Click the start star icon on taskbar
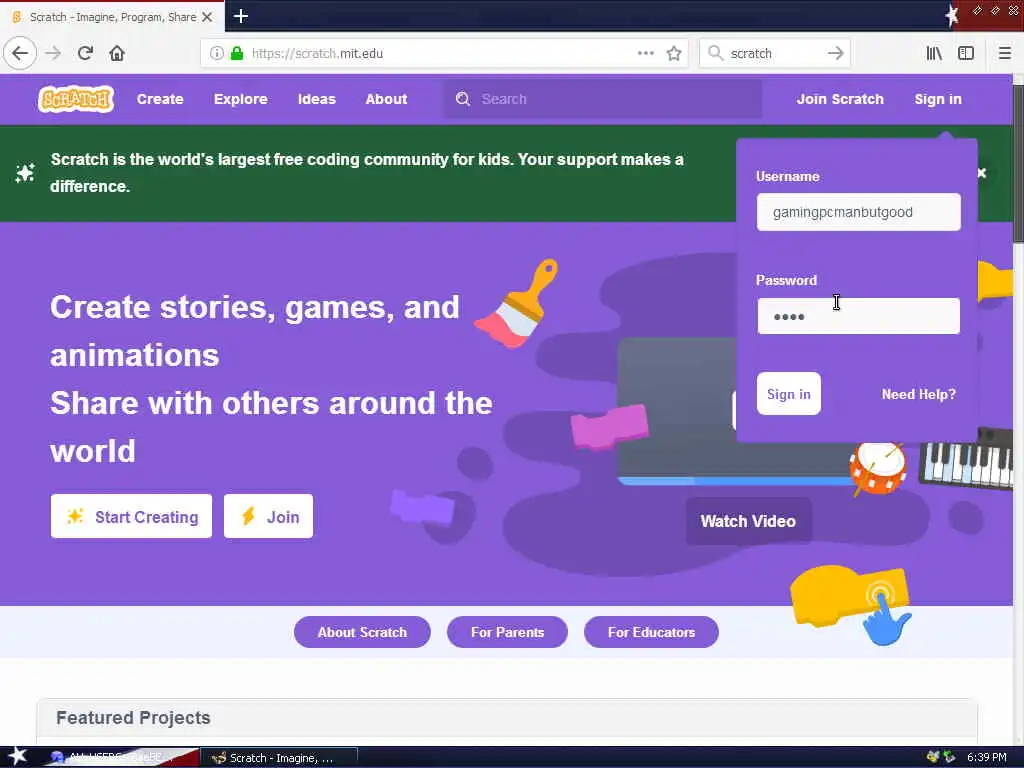The height and width of the screenshot is (768, 1024). click(17, 756)
